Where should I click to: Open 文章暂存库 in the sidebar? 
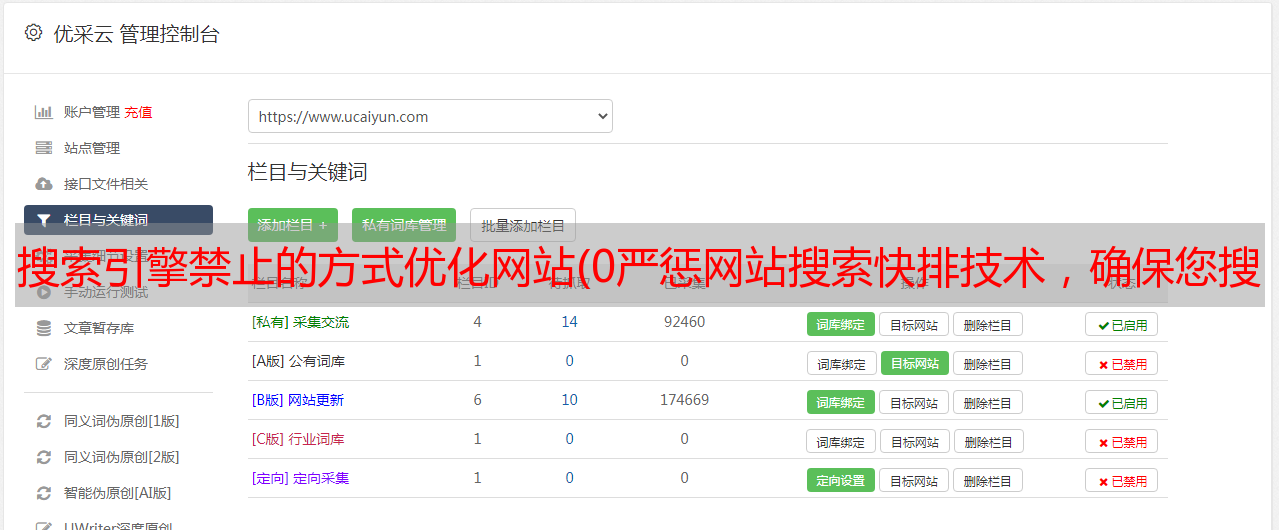click(x=99, y=328)
